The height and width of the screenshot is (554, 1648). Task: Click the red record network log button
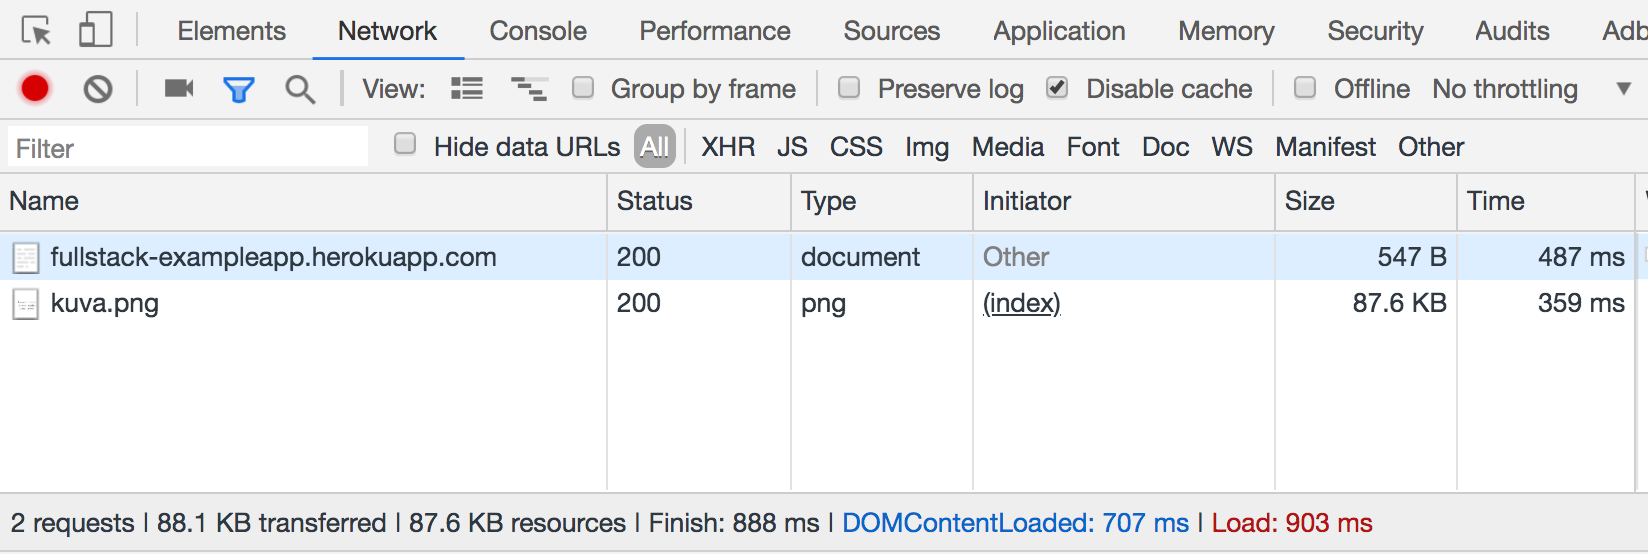(35, 89)
